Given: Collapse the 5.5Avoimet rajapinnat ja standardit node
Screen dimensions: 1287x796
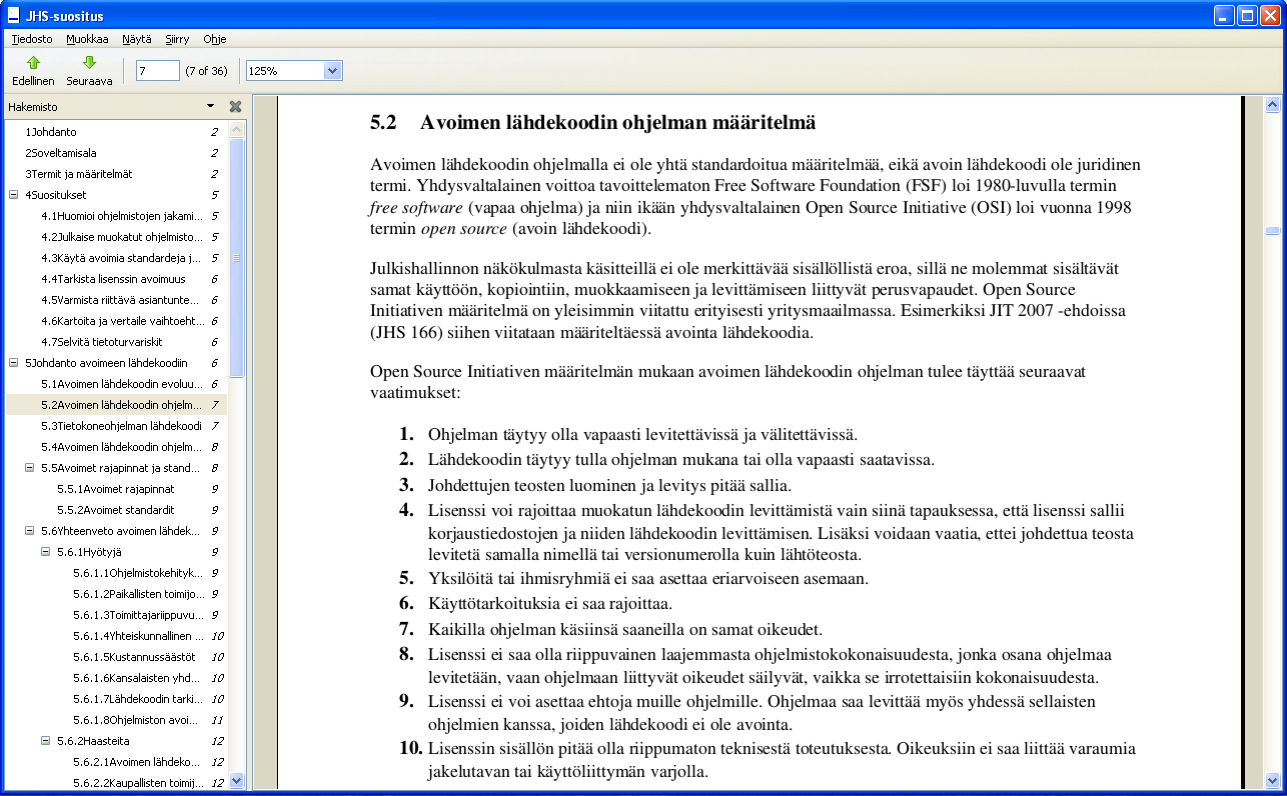Looking at the screenshot, I should coord(29,468).
